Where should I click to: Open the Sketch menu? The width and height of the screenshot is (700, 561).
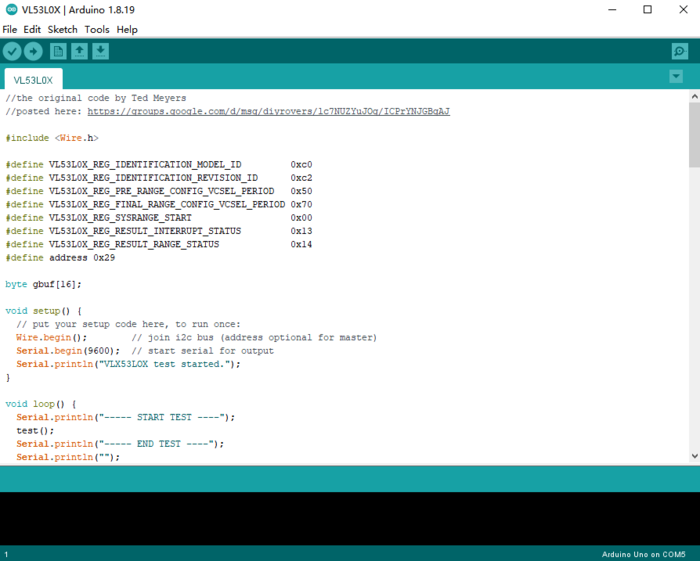point(62,29)
